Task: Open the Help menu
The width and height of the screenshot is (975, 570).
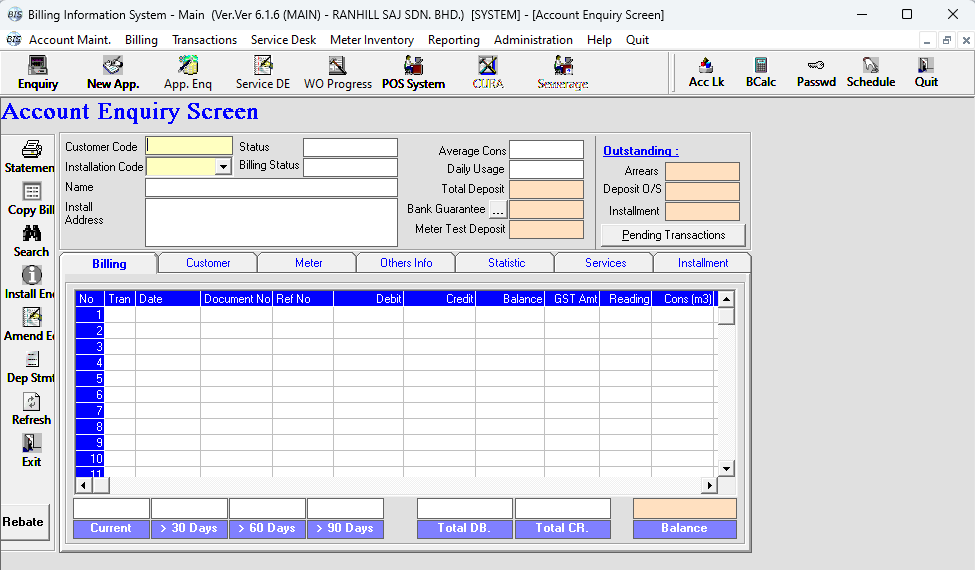Action: pos(599,40)
